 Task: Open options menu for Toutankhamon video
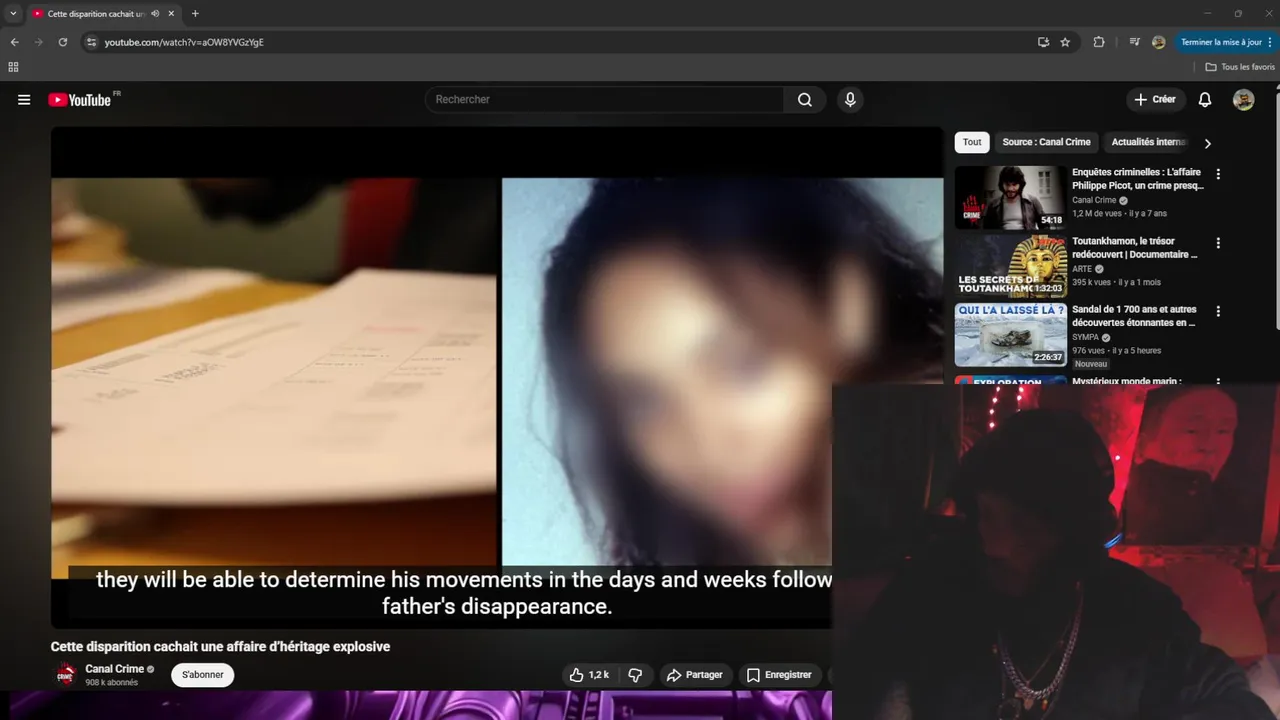(x=1217, y=243)
